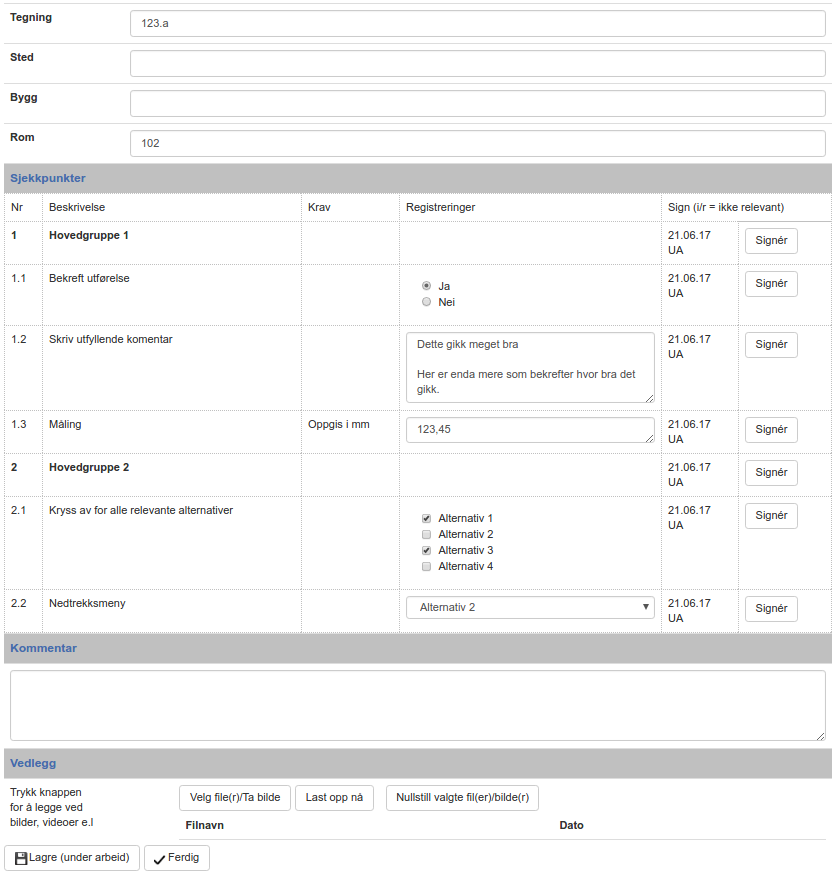839x872 pixels.
Task: Uncheck the Alternativ 3 checkbox
Action: click(427, 551)
